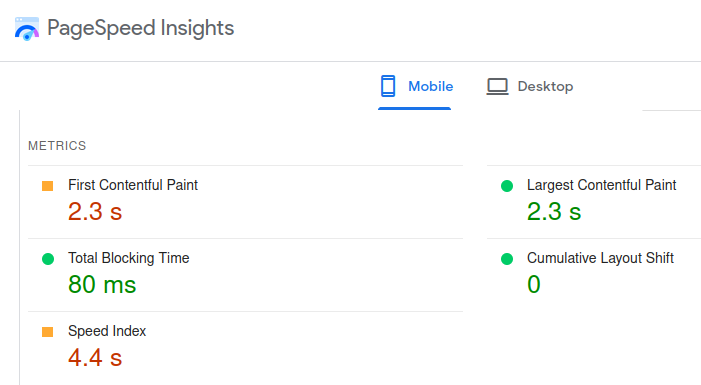This screenshot has height=385, width=701.
Task: Click the Largest Contentful Paint label
Action: [x=601, y=185]
